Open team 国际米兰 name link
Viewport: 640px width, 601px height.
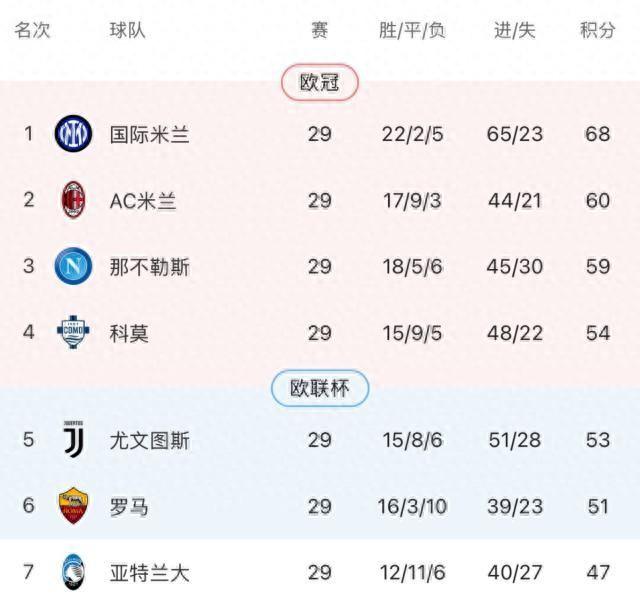pyautogui.click(x=149, y=134)
